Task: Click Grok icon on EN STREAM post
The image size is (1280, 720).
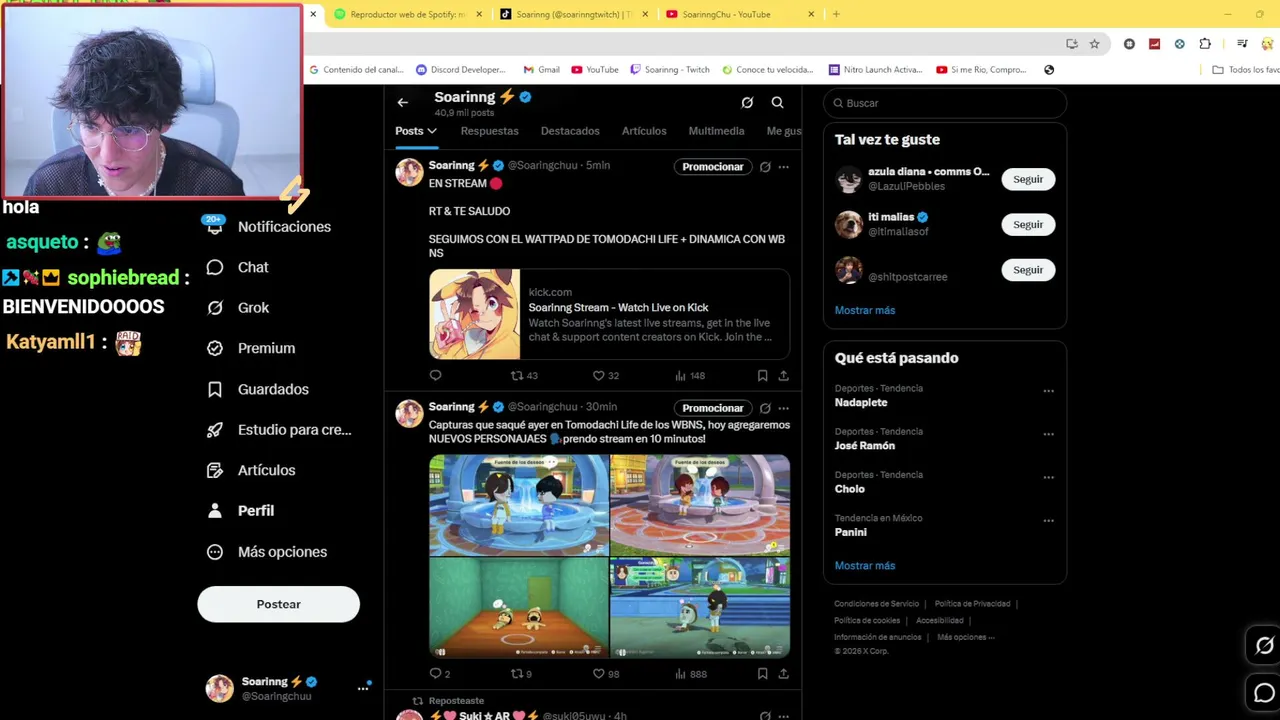Action: (x=765, y=167)
